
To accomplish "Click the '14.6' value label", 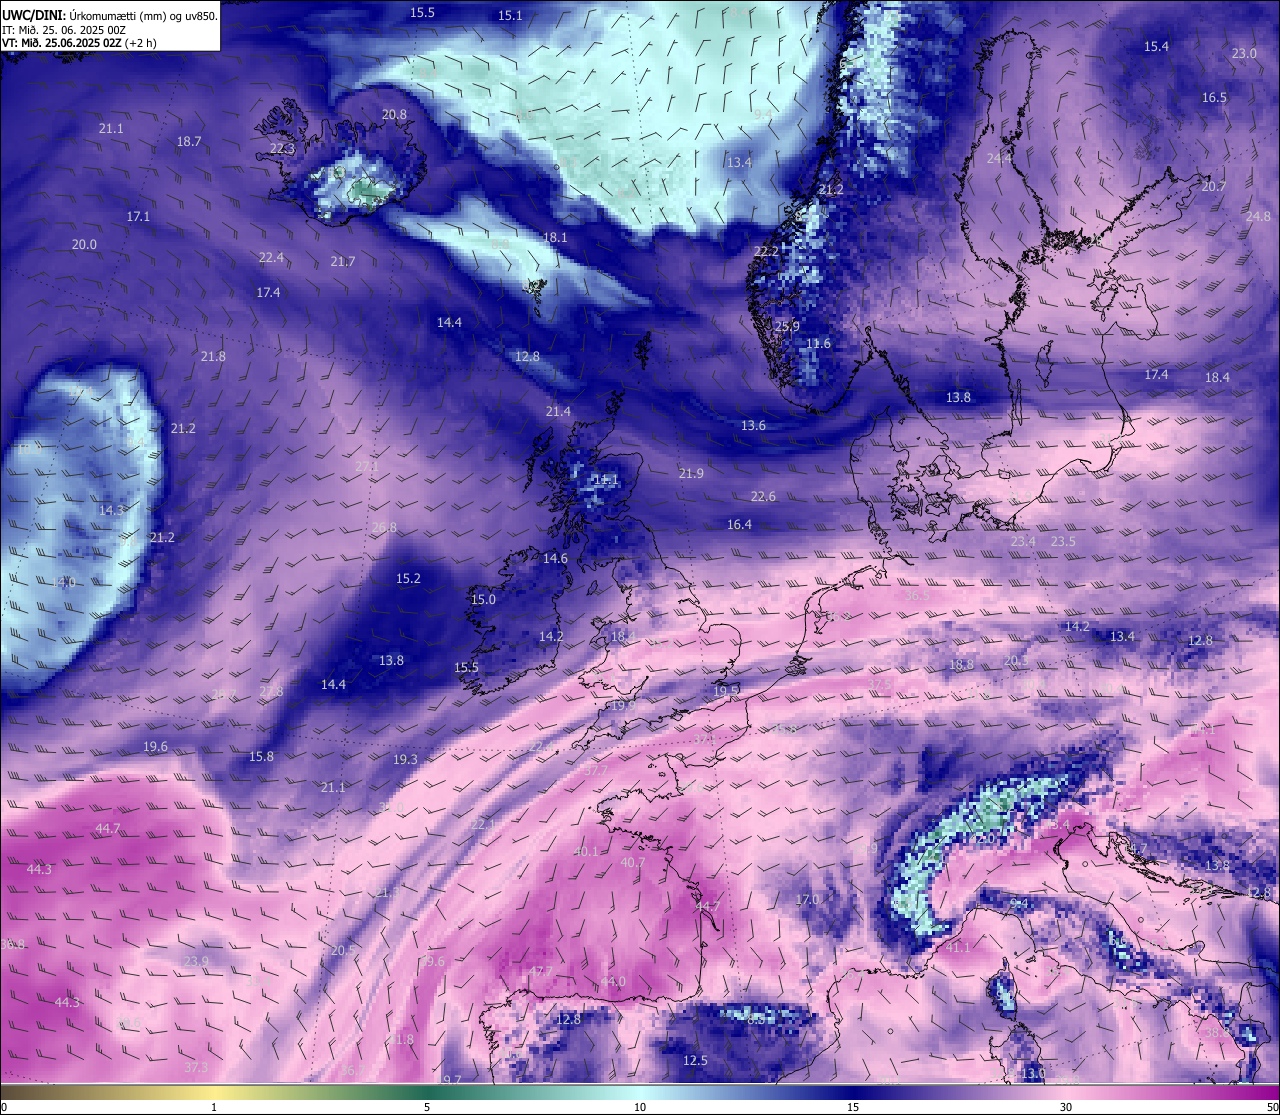I will click(555, 558).
